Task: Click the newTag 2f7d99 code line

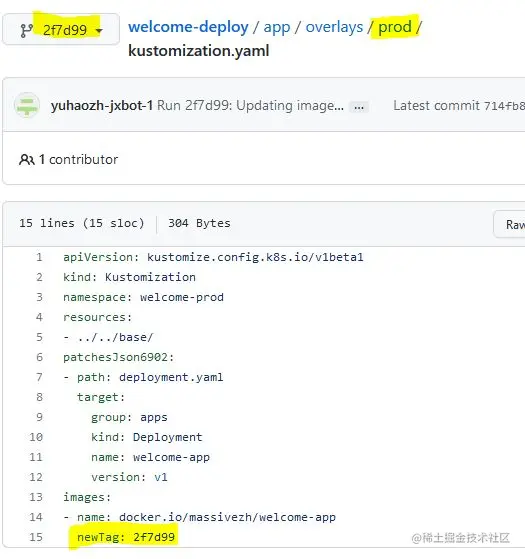Action: coord(126,537)
